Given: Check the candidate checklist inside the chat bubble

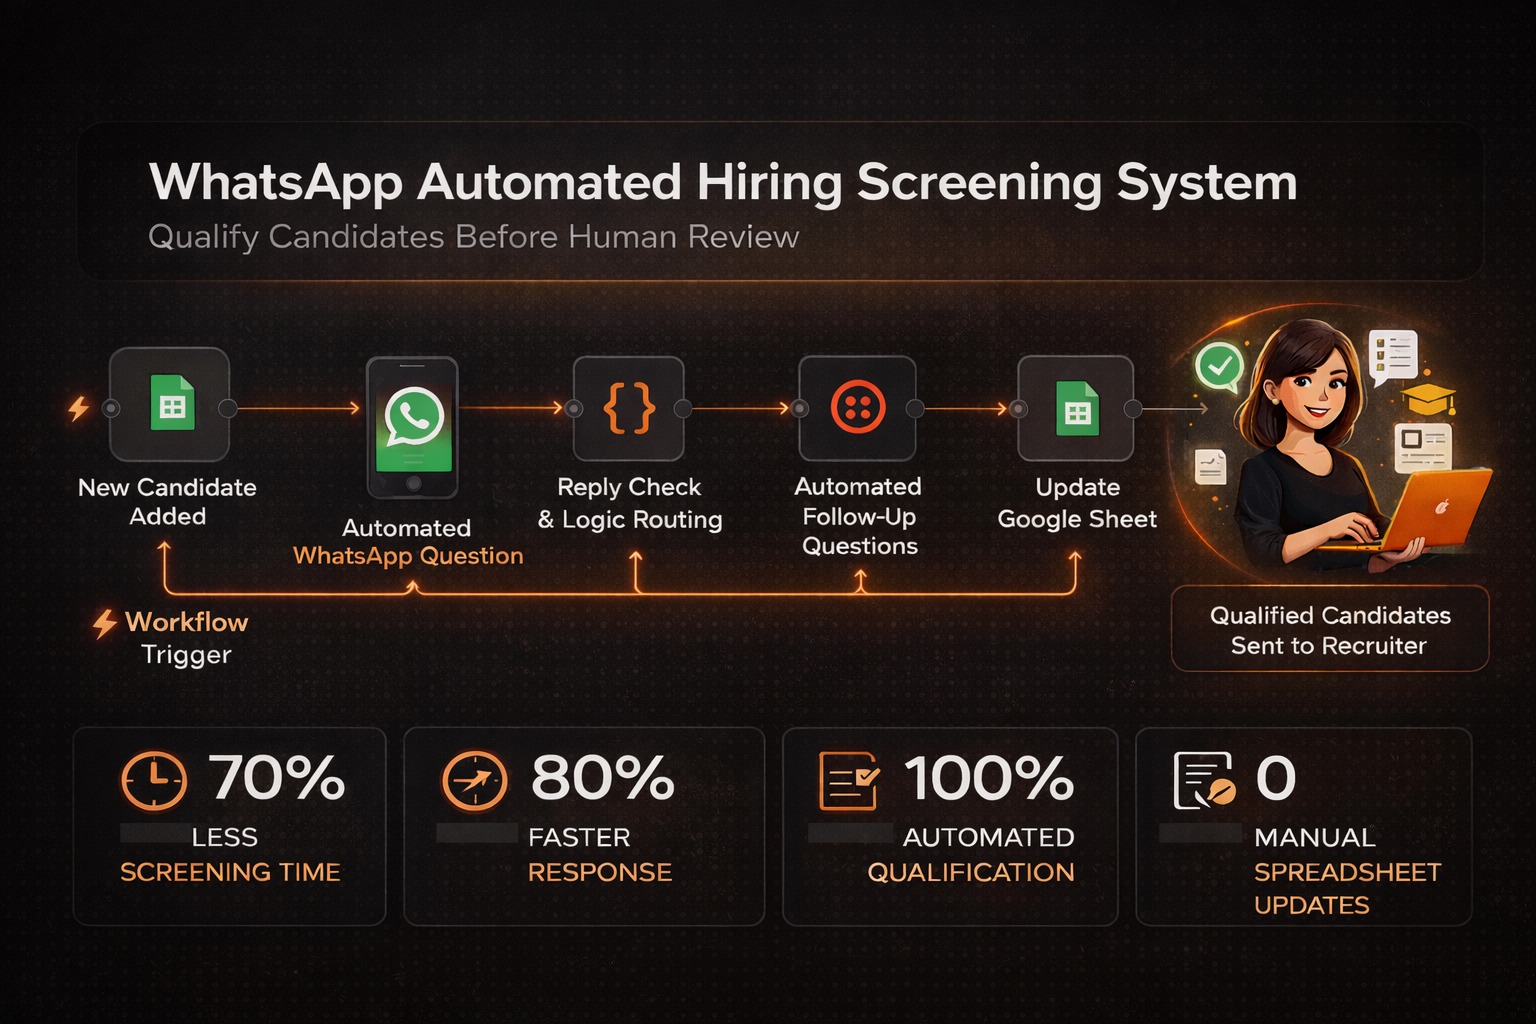Looking at the screenshot, I should 1396,352.
